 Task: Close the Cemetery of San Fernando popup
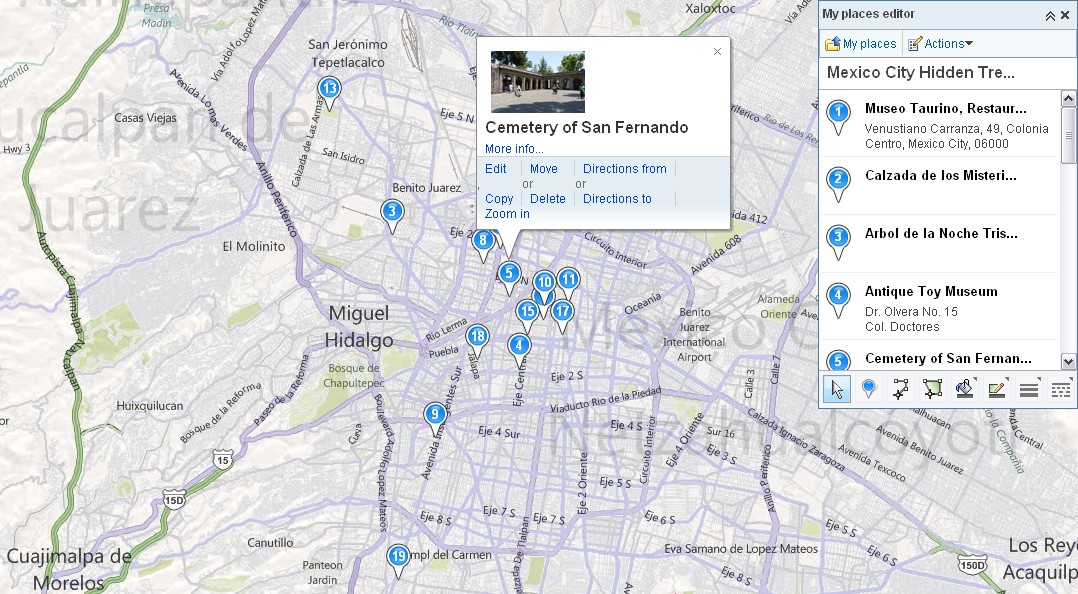tap(717, 52)
